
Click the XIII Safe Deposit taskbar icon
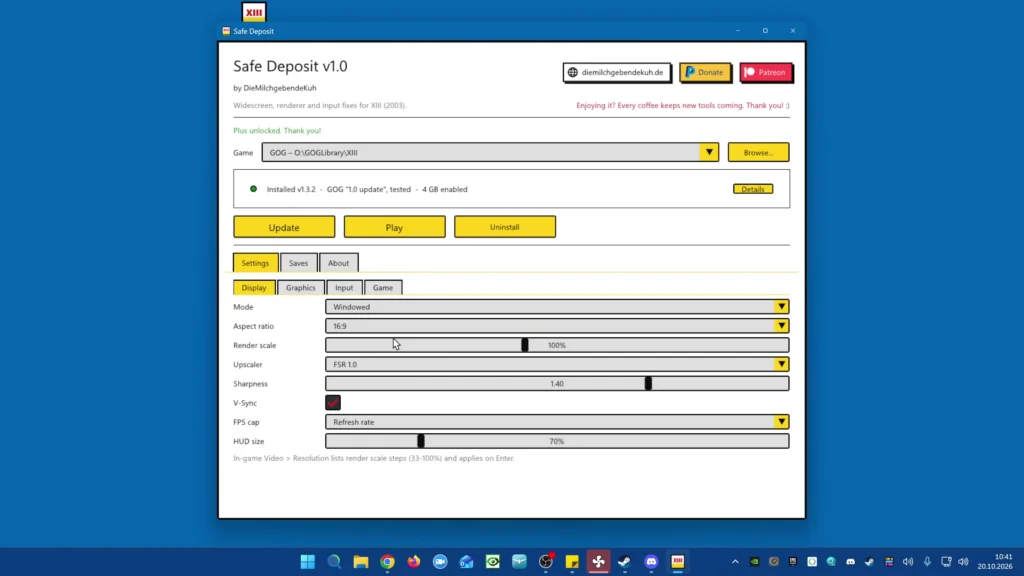pos(678,562)
